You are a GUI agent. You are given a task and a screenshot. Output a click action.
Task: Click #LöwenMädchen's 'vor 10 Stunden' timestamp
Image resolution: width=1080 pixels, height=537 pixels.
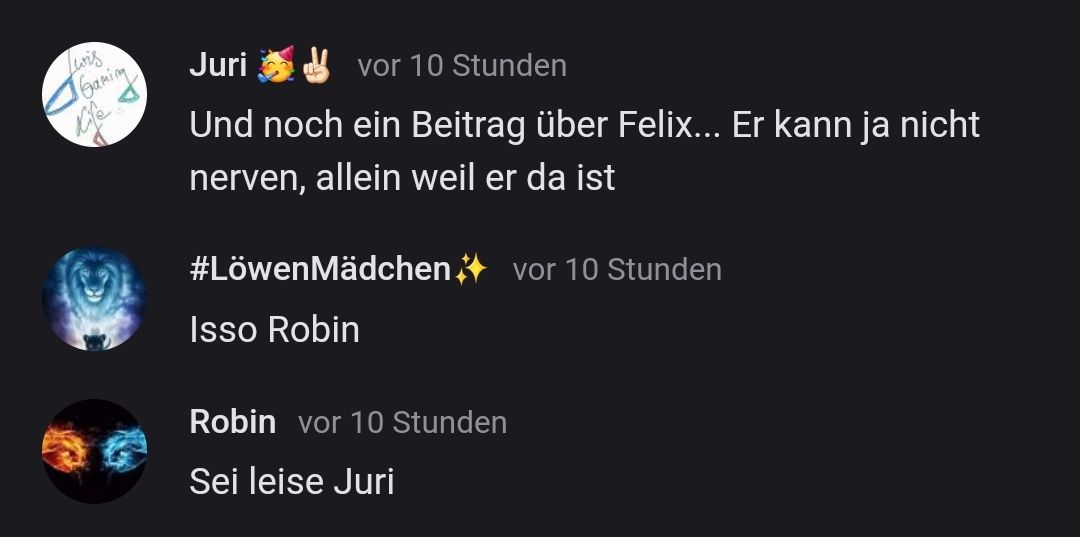[617, 269]
